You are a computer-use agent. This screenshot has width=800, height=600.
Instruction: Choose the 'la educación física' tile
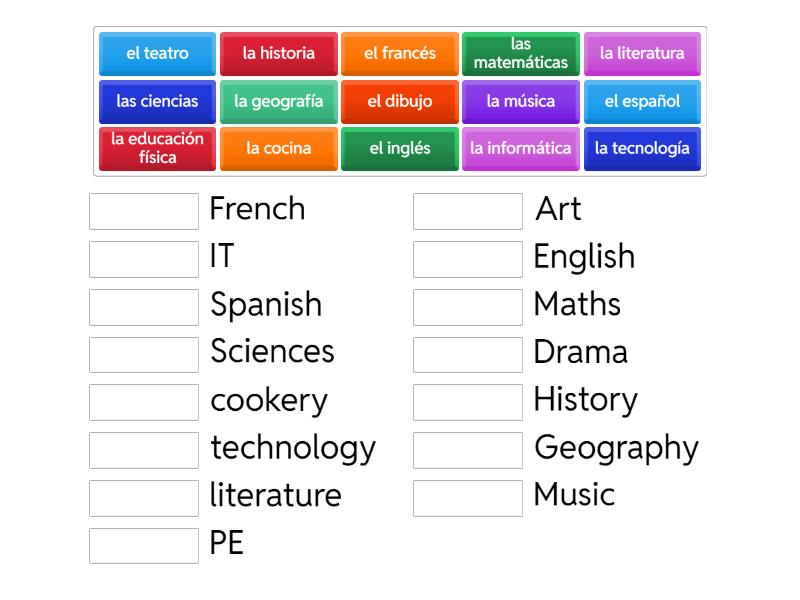tap(157, 148)
